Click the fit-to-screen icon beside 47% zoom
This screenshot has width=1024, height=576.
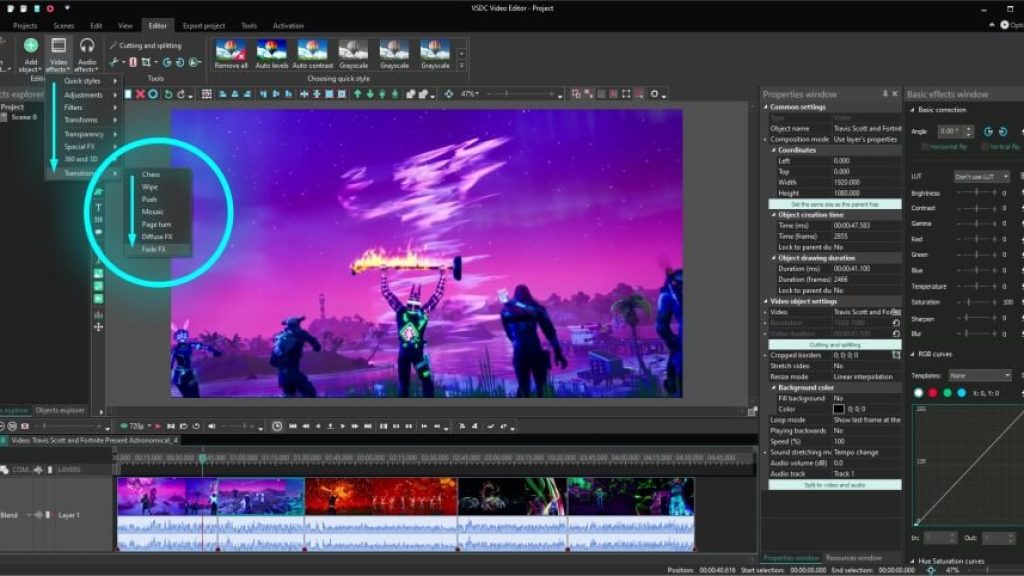[449, 94]
